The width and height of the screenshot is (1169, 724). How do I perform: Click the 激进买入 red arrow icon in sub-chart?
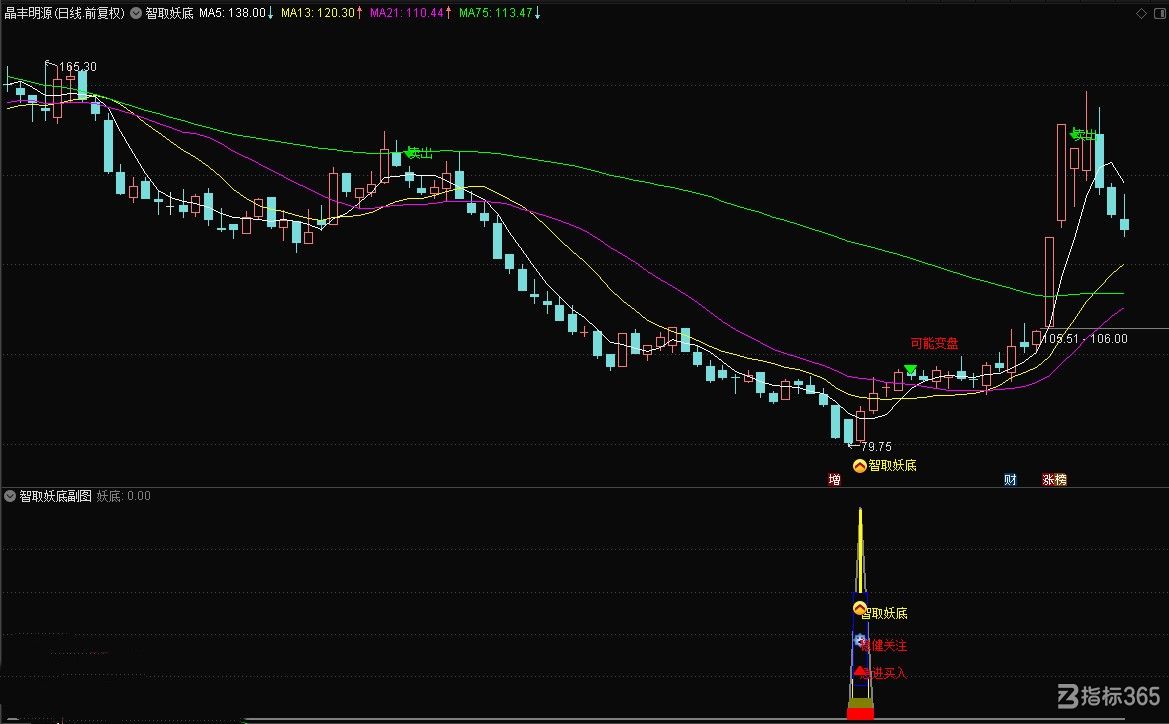[860, 671]
